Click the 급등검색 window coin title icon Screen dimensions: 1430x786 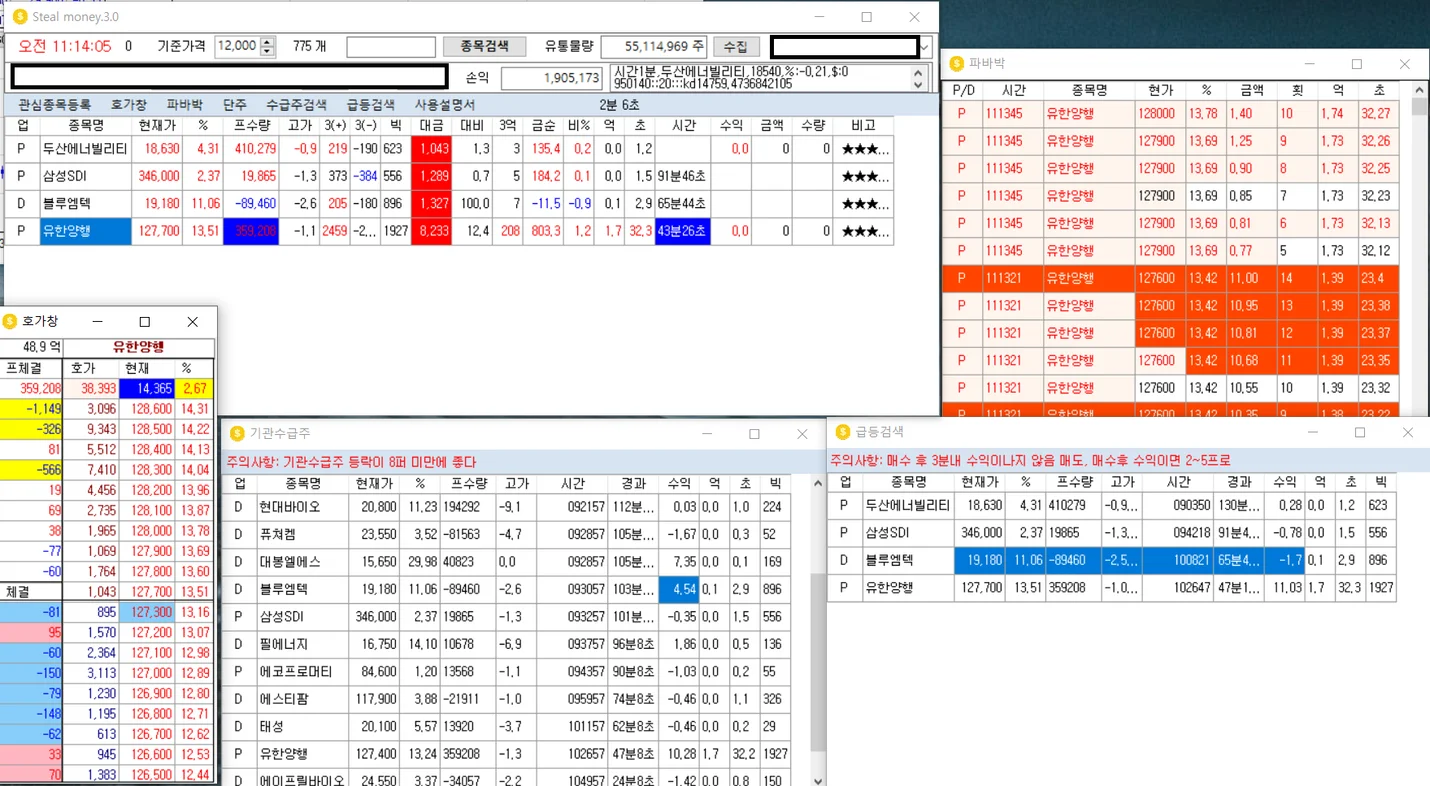point(842,432)
